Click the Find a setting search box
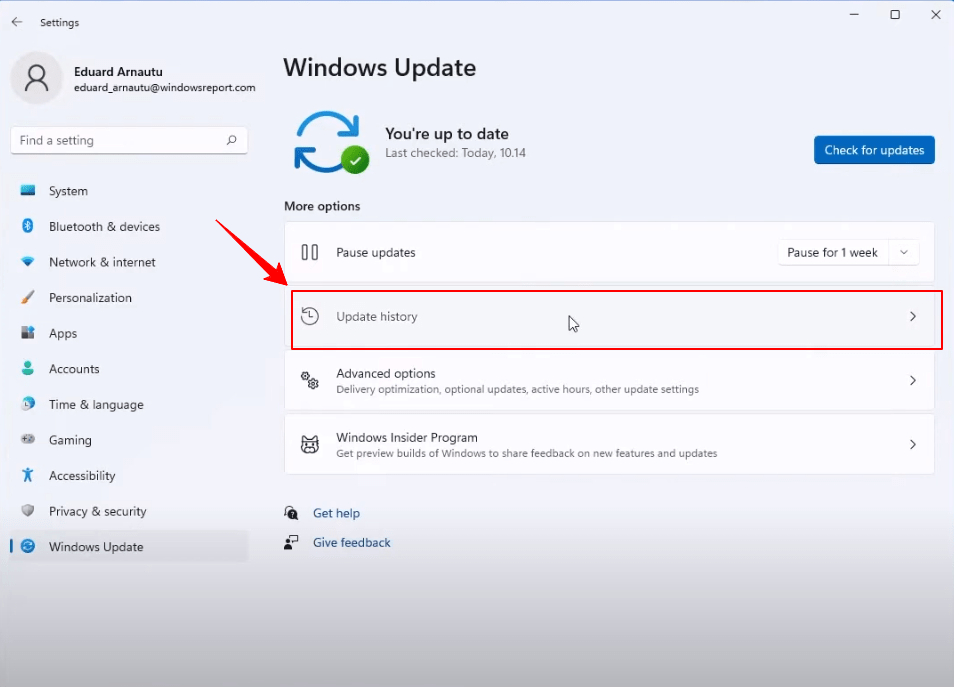This screenshot has height=687, width=954. click(x=129, y=140)
